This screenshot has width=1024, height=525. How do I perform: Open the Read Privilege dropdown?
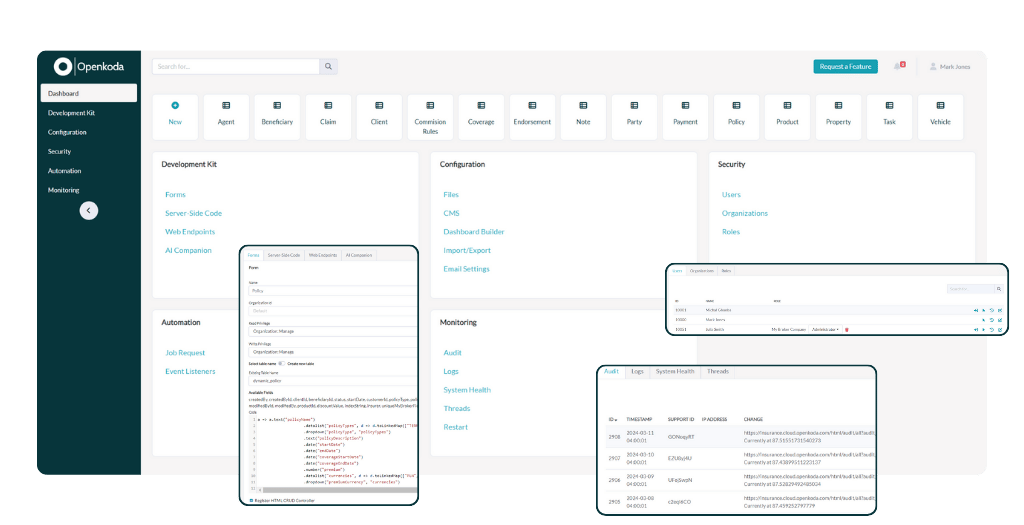[330, 331]
